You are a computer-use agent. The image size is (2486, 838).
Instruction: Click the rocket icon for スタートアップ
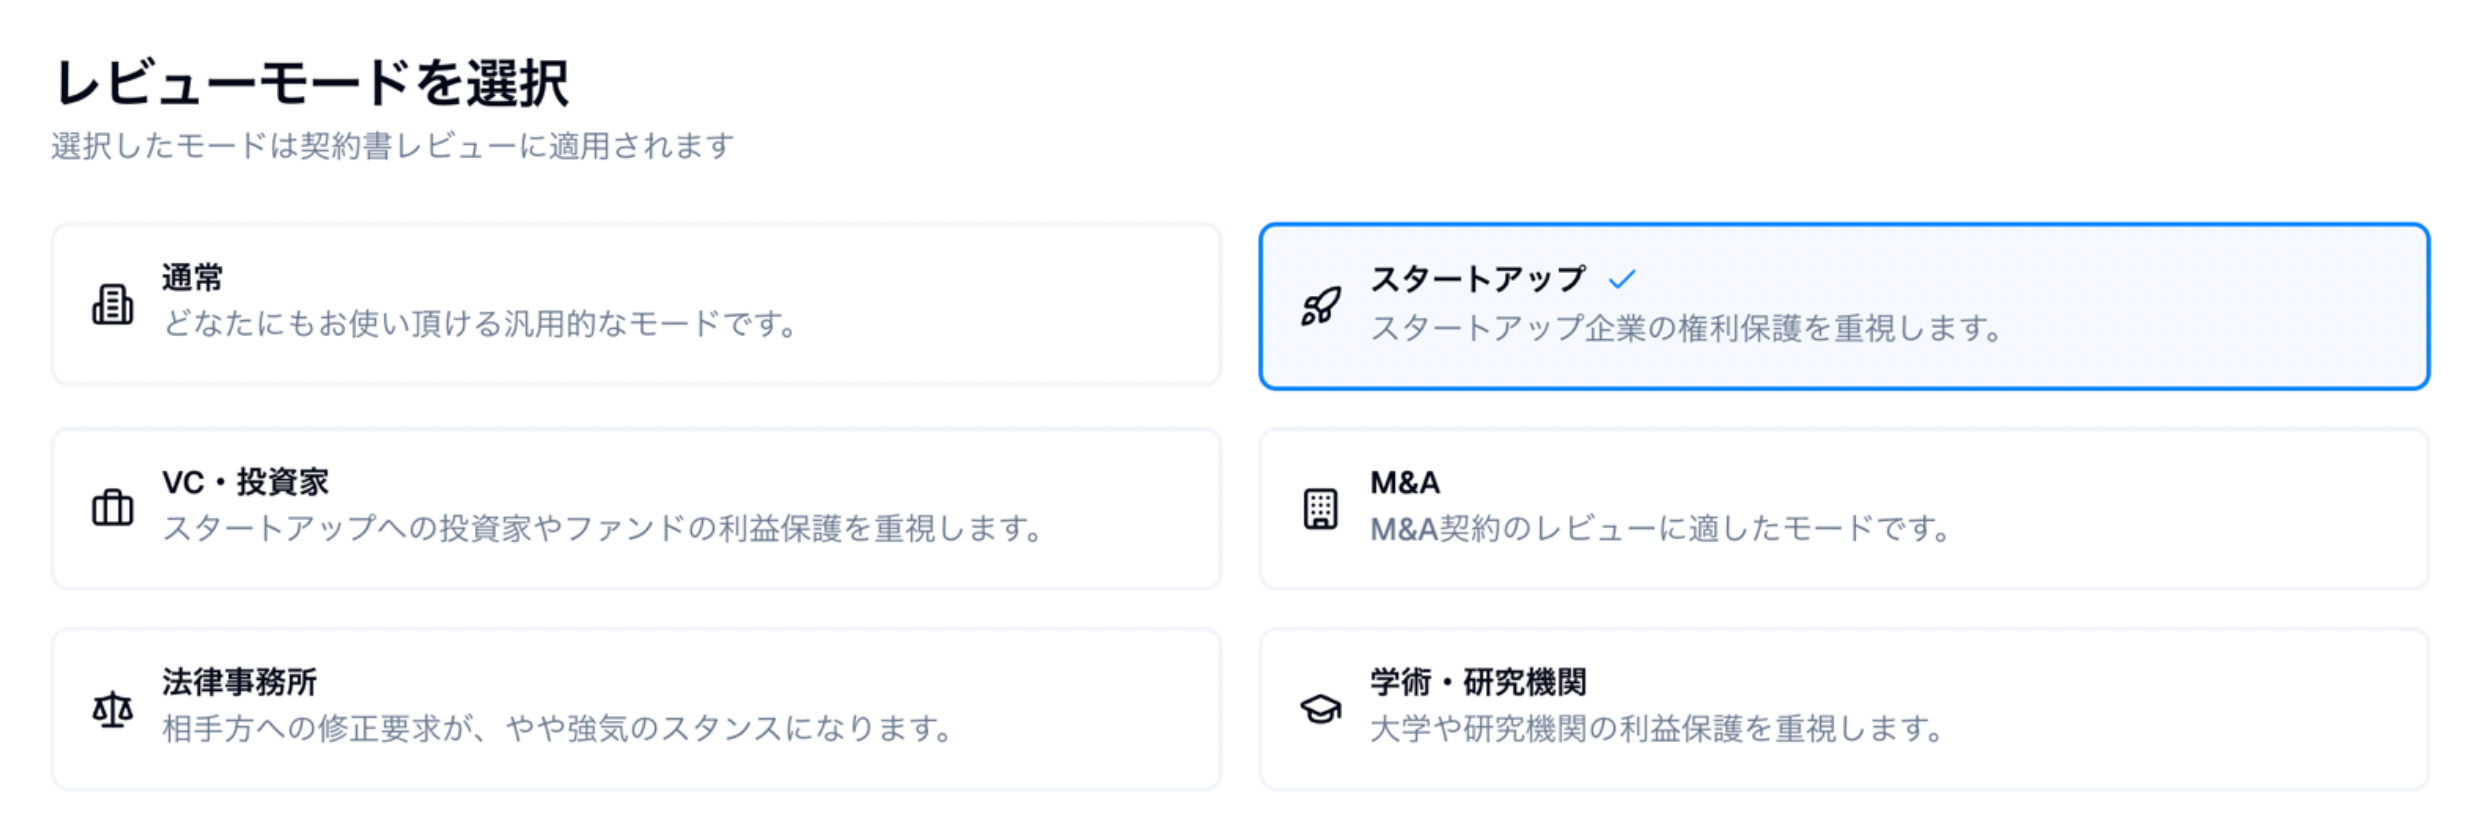tap(1320, 306)
